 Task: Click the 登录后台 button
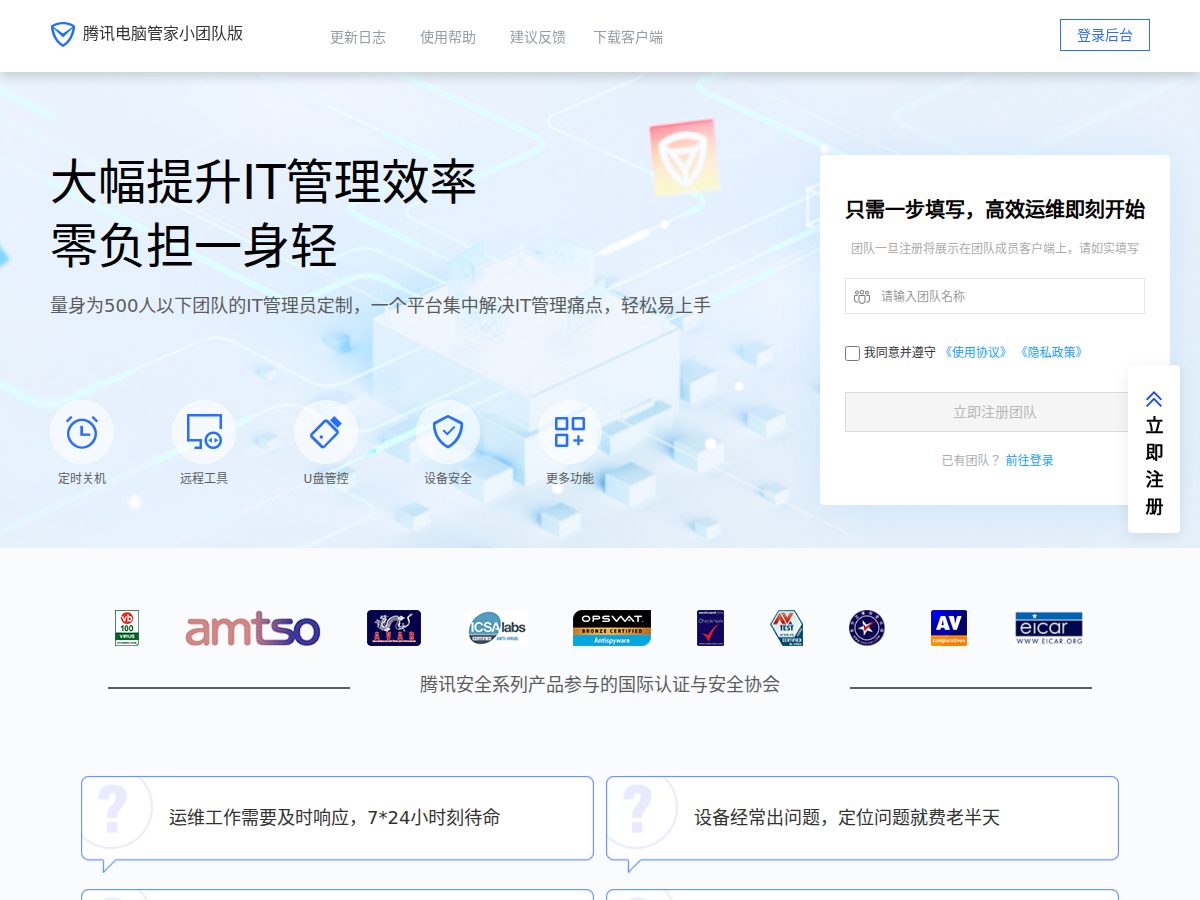(x=1105, y=35)
